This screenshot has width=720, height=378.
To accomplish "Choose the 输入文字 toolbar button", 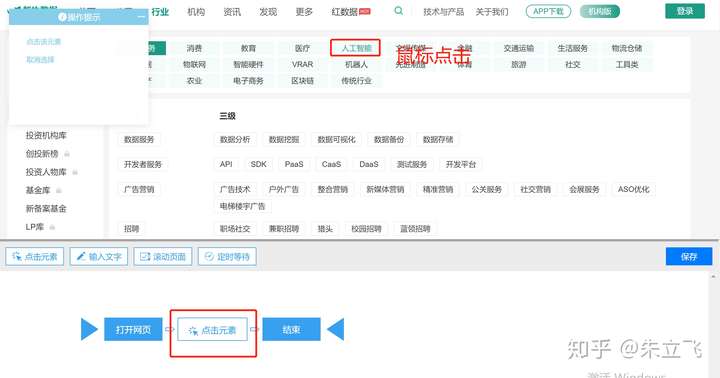I will pyautogui.click(x=99, y=256).
